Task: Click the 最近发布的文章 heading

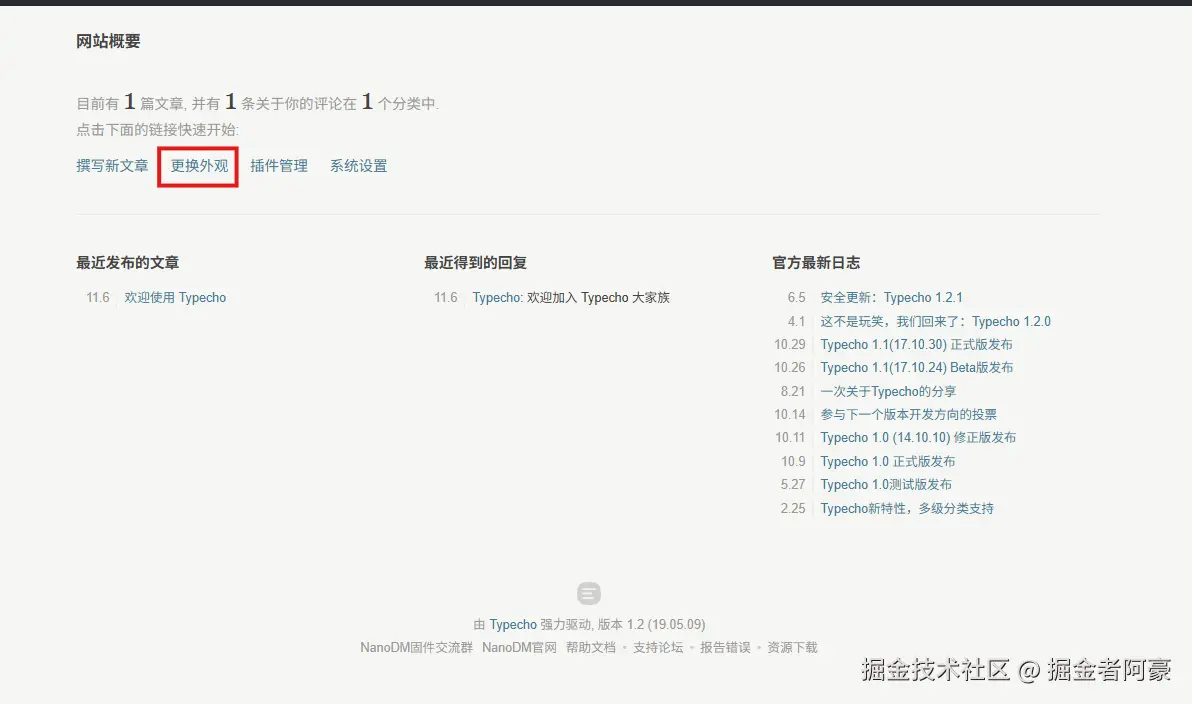Action: point(127,262)
